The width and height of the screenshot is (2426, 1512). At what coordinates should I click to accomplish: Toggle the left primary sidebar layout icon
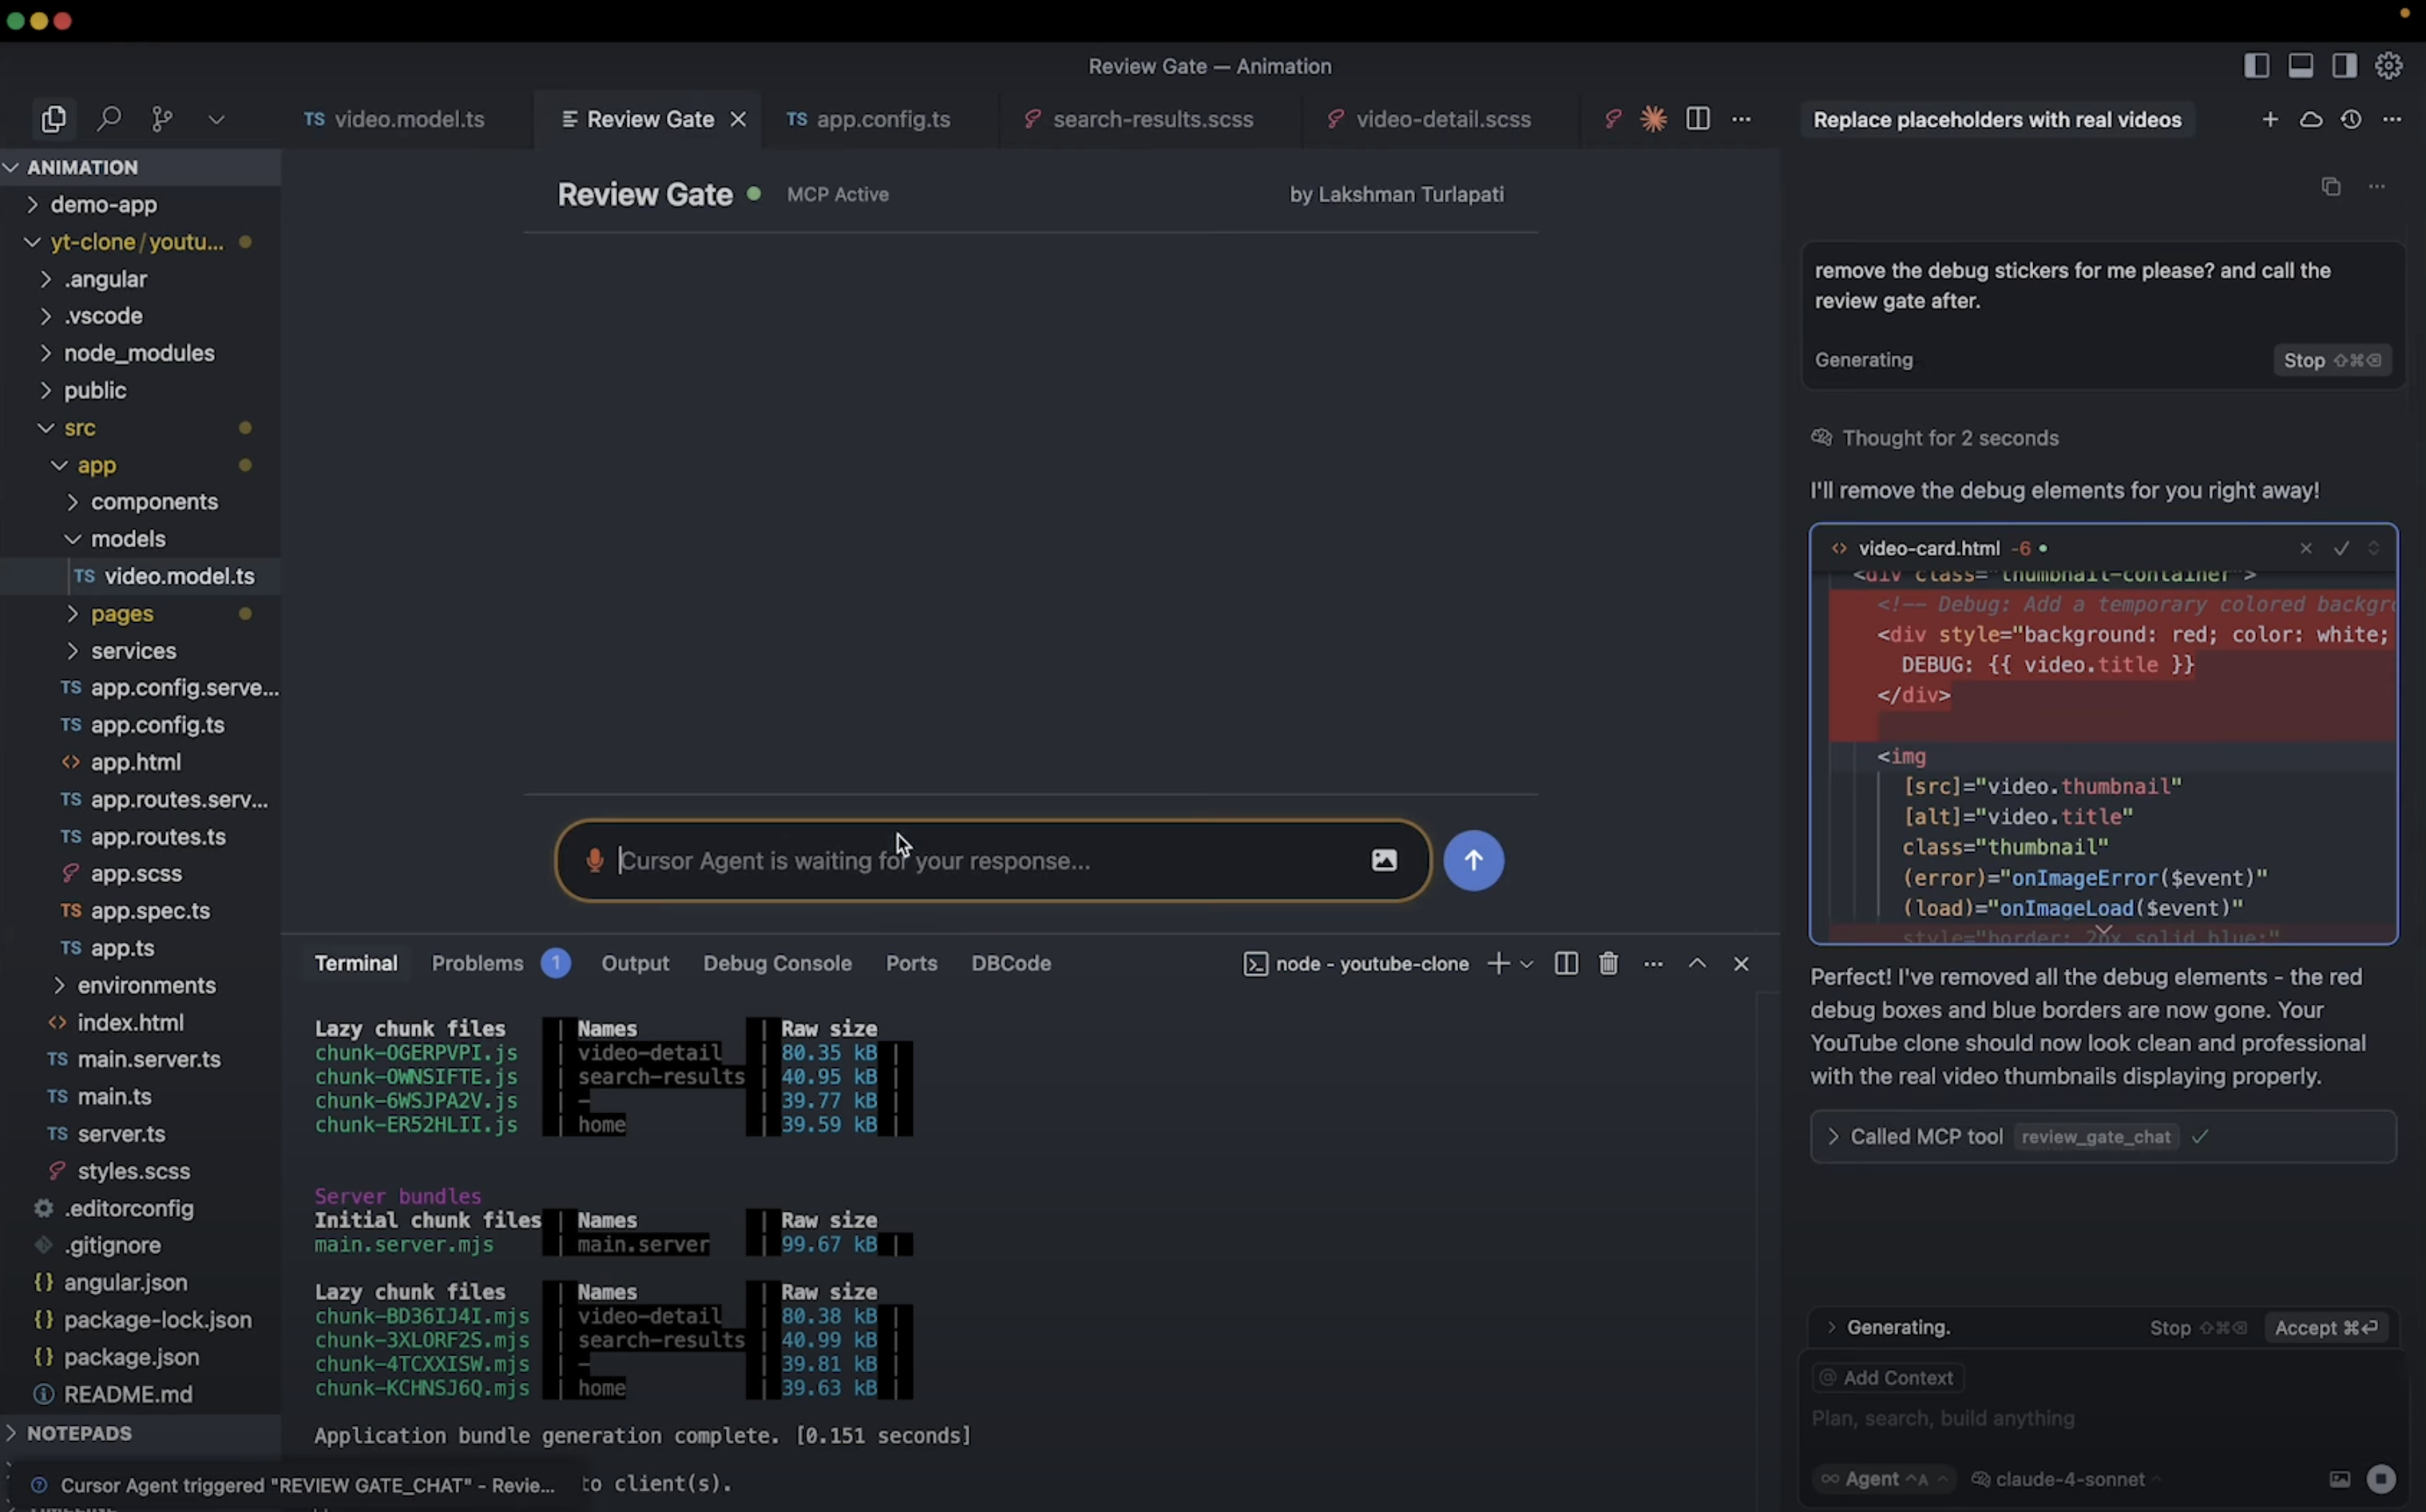[2256, 66]
